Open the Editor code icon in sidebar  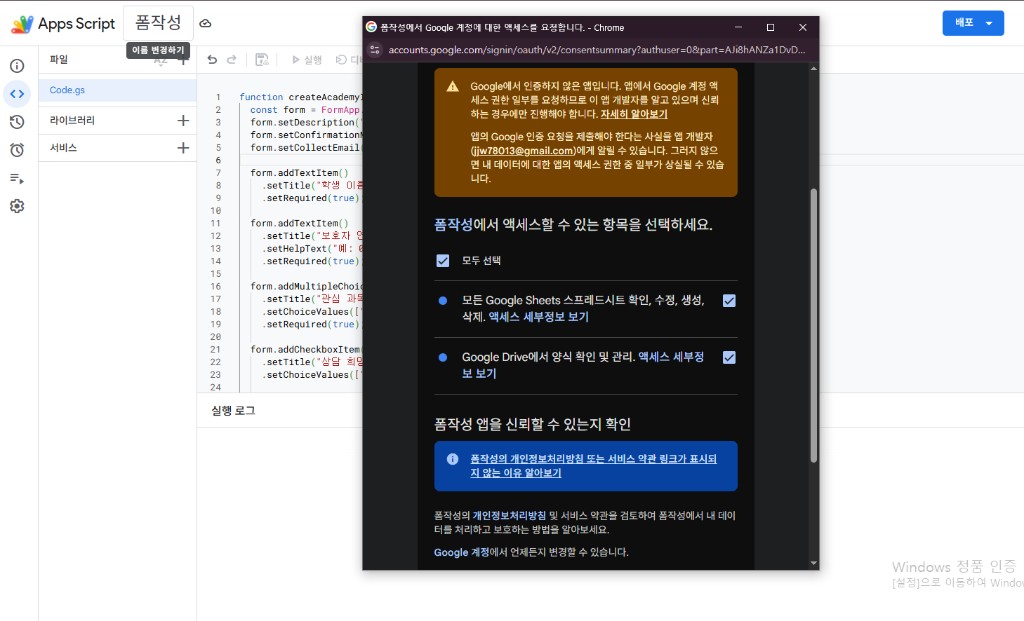[x=17, y=94]
